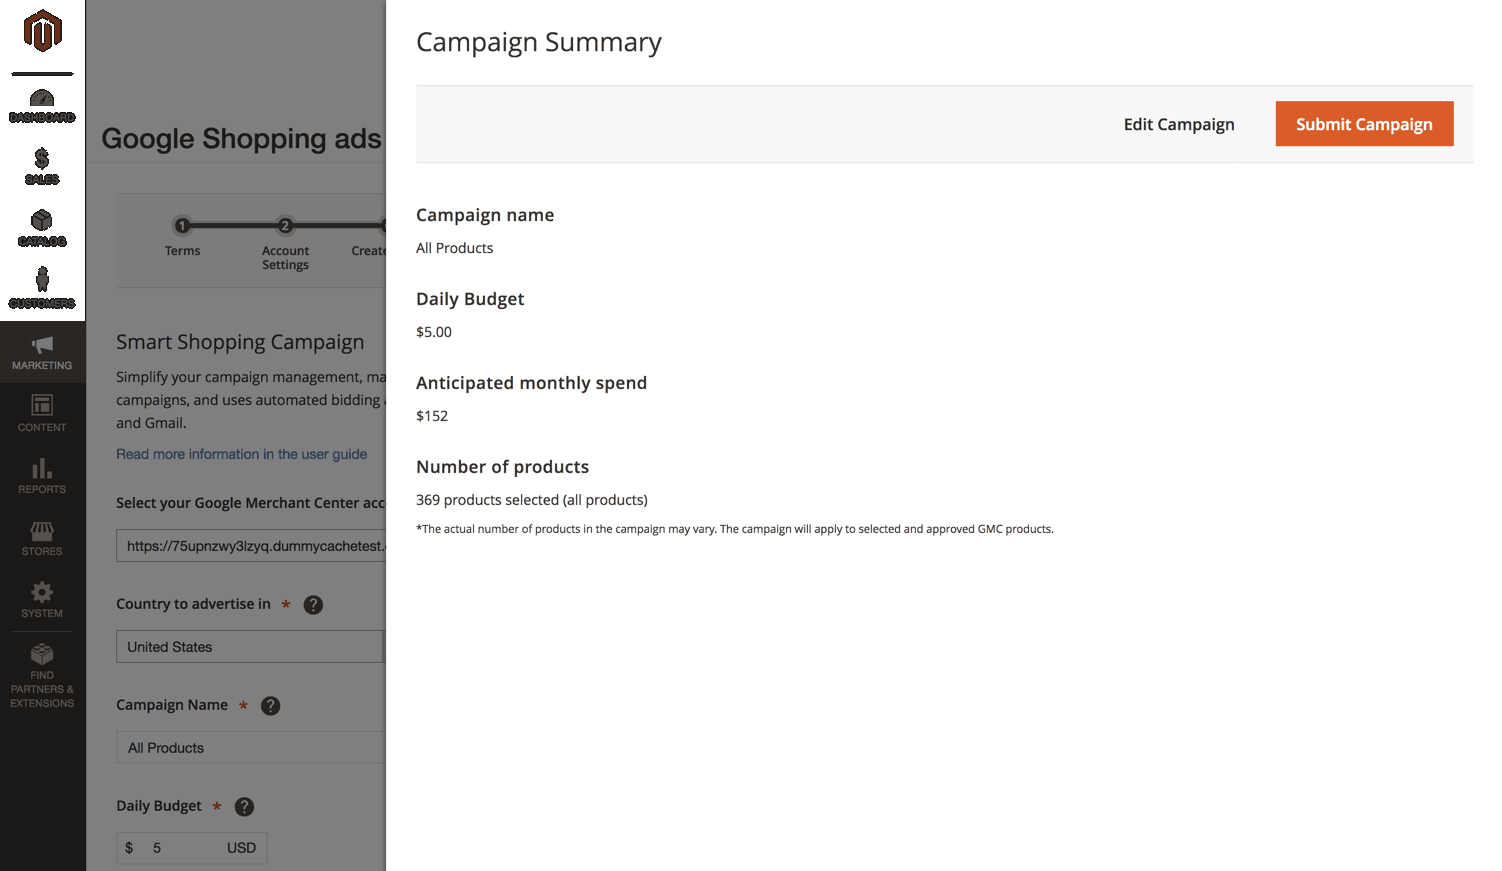The width and height of the screenshot is (1502, 871).
Task: Expand the Google Merchant Center account dropdown
Action: 250,546
